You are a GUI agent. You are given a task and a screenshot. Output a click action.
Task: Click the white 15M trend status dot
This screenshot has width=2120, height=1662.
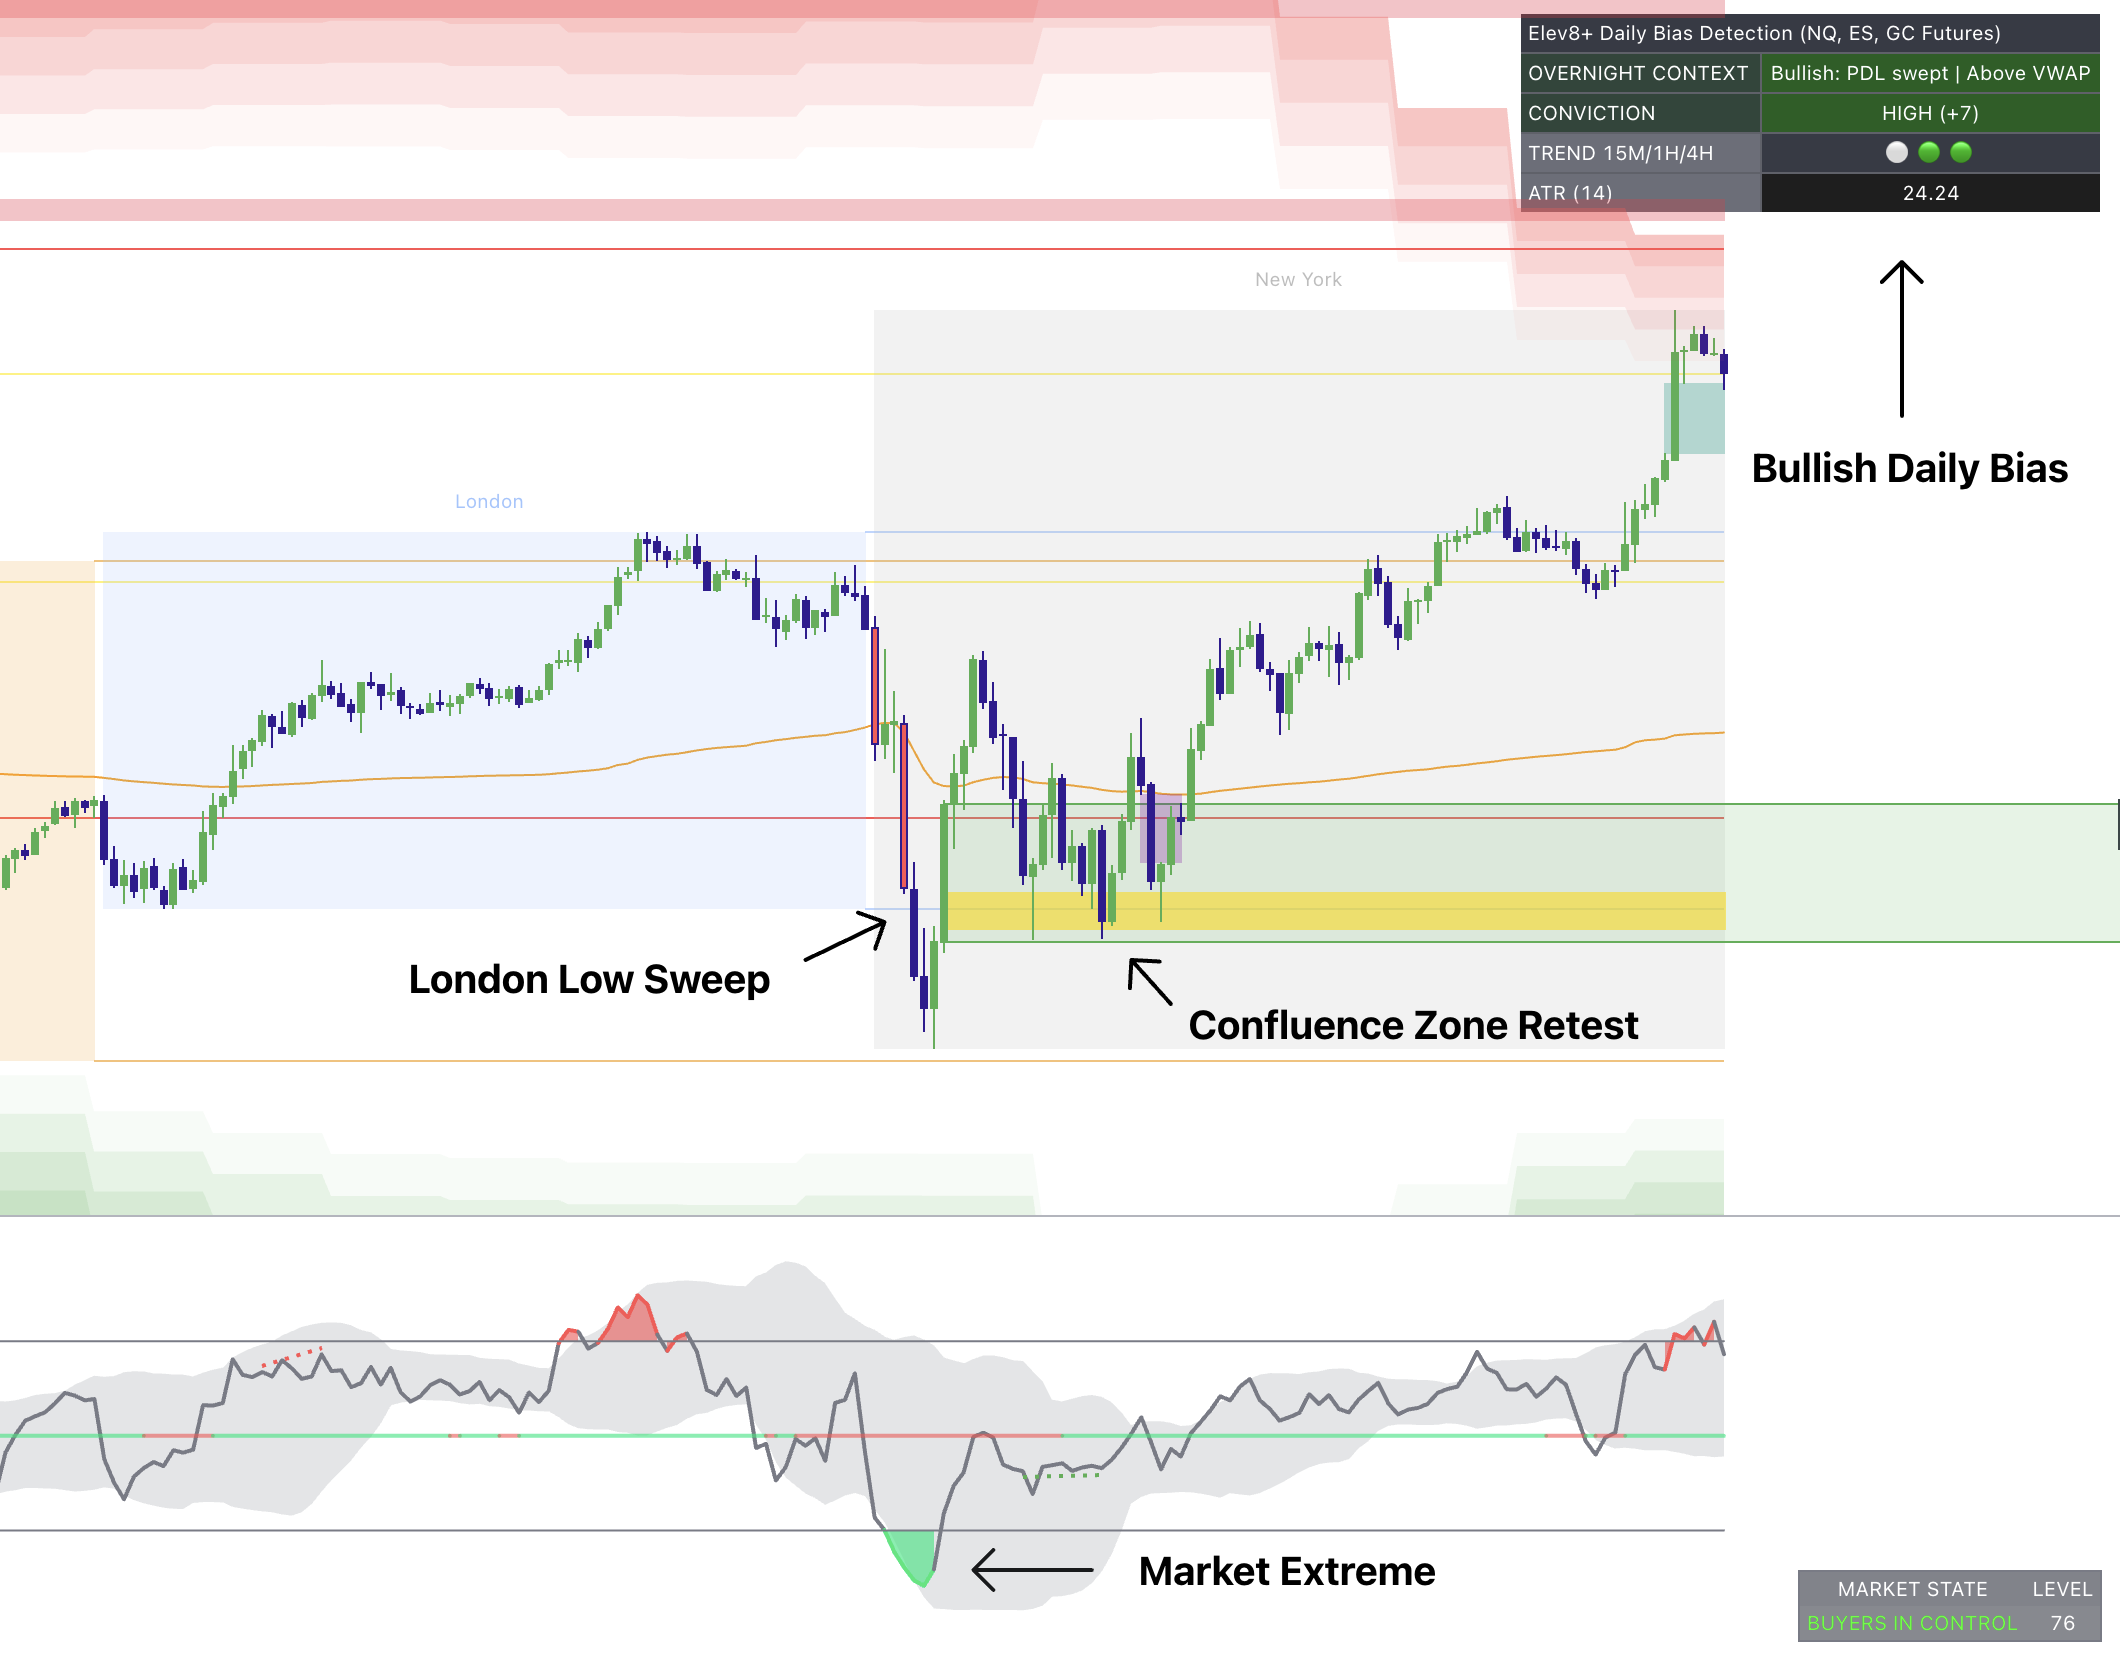click(x=1896, y=152)
